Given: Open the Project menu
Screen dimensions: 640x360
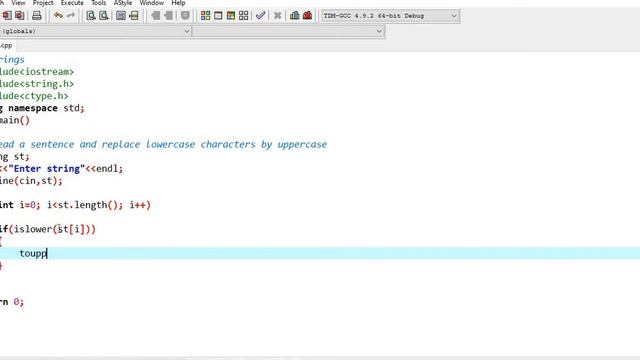Looking at the screenshot, I should (43, 3).
